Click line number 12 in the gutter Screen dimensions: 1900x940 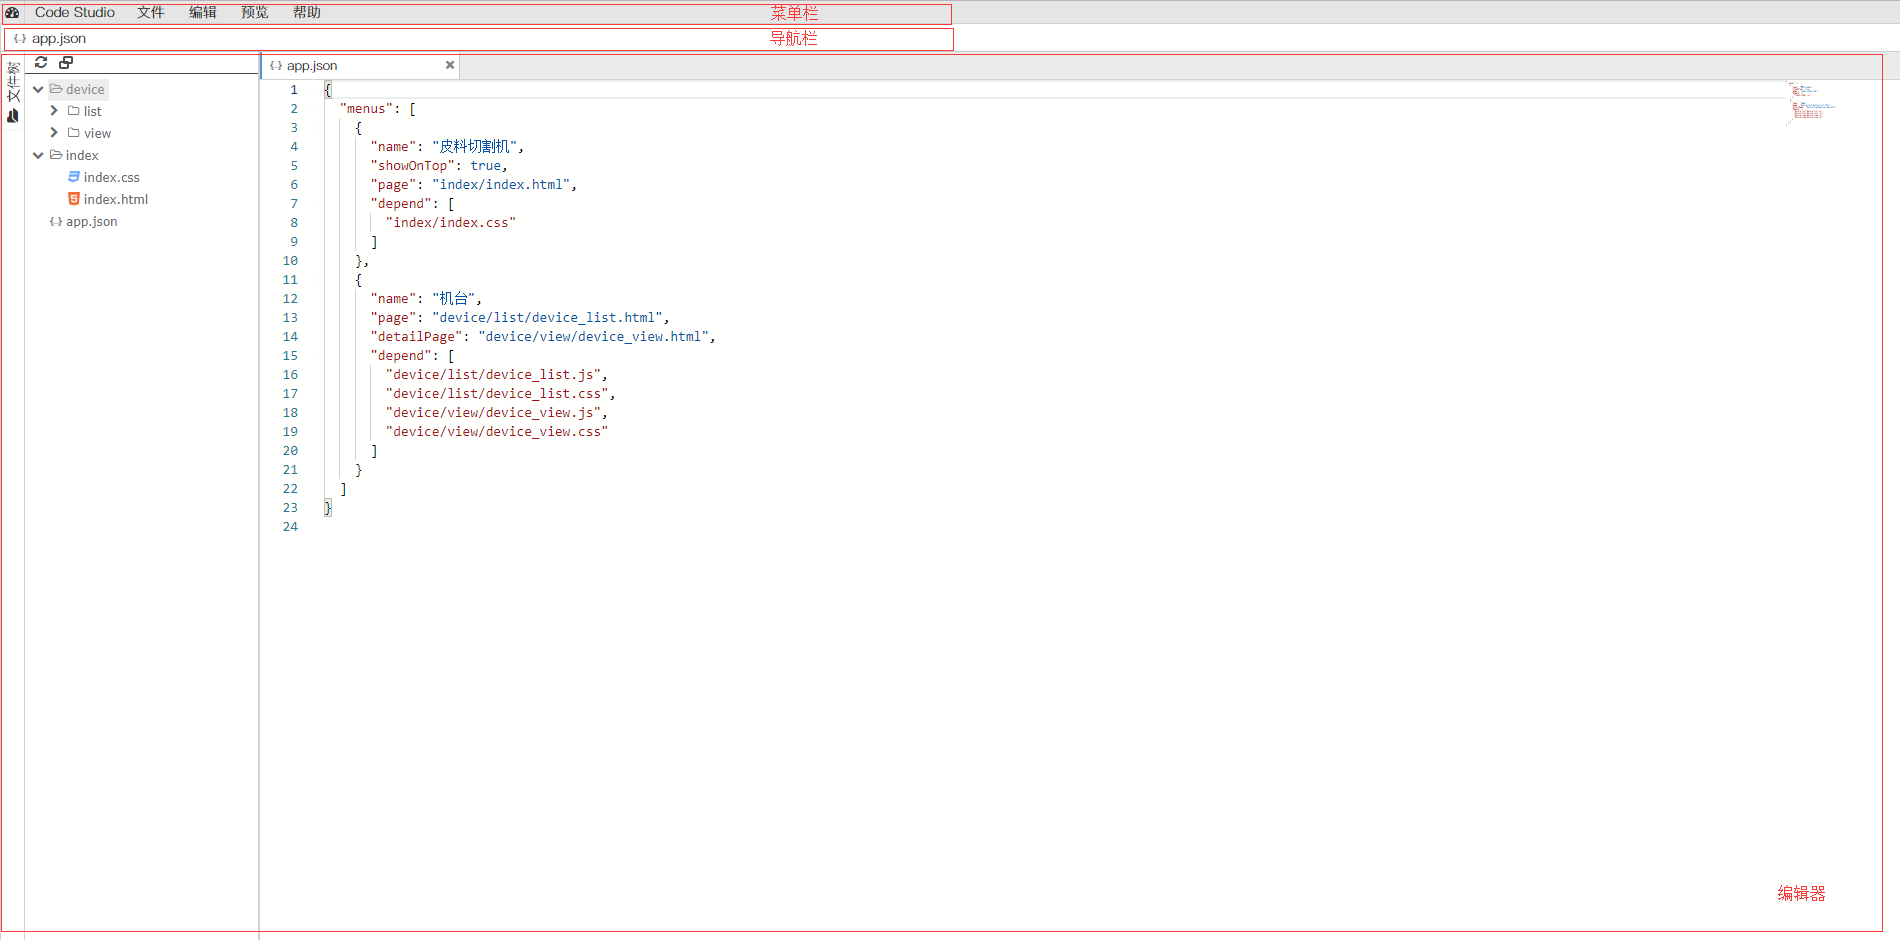290,299
